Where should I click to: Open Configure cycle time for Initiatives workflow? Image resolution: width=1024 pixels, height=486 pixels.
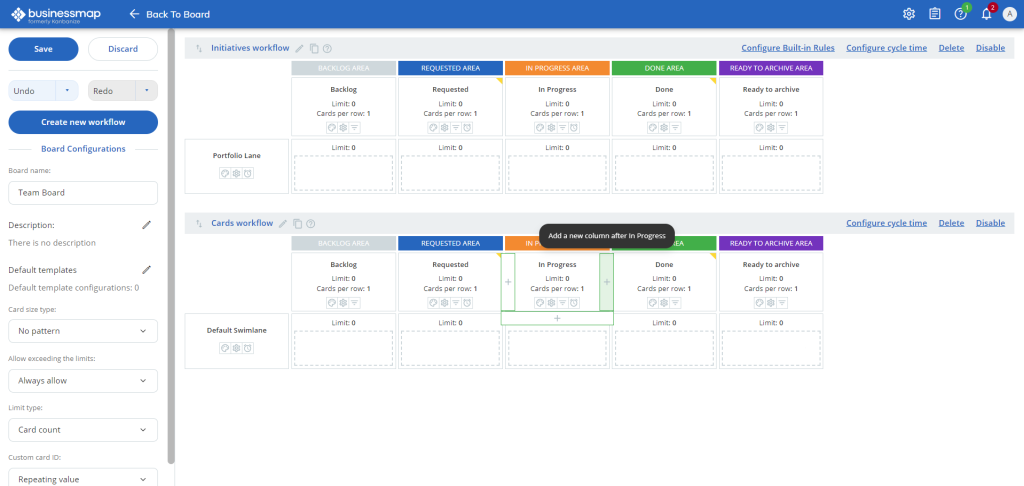[886, 48]
